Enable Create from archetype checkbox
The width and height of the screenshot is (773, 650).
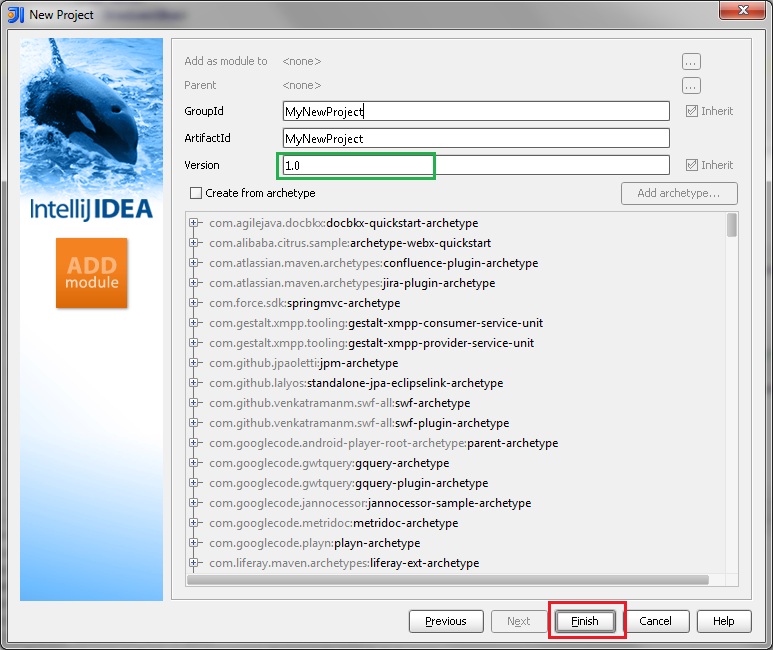point(196,193)
